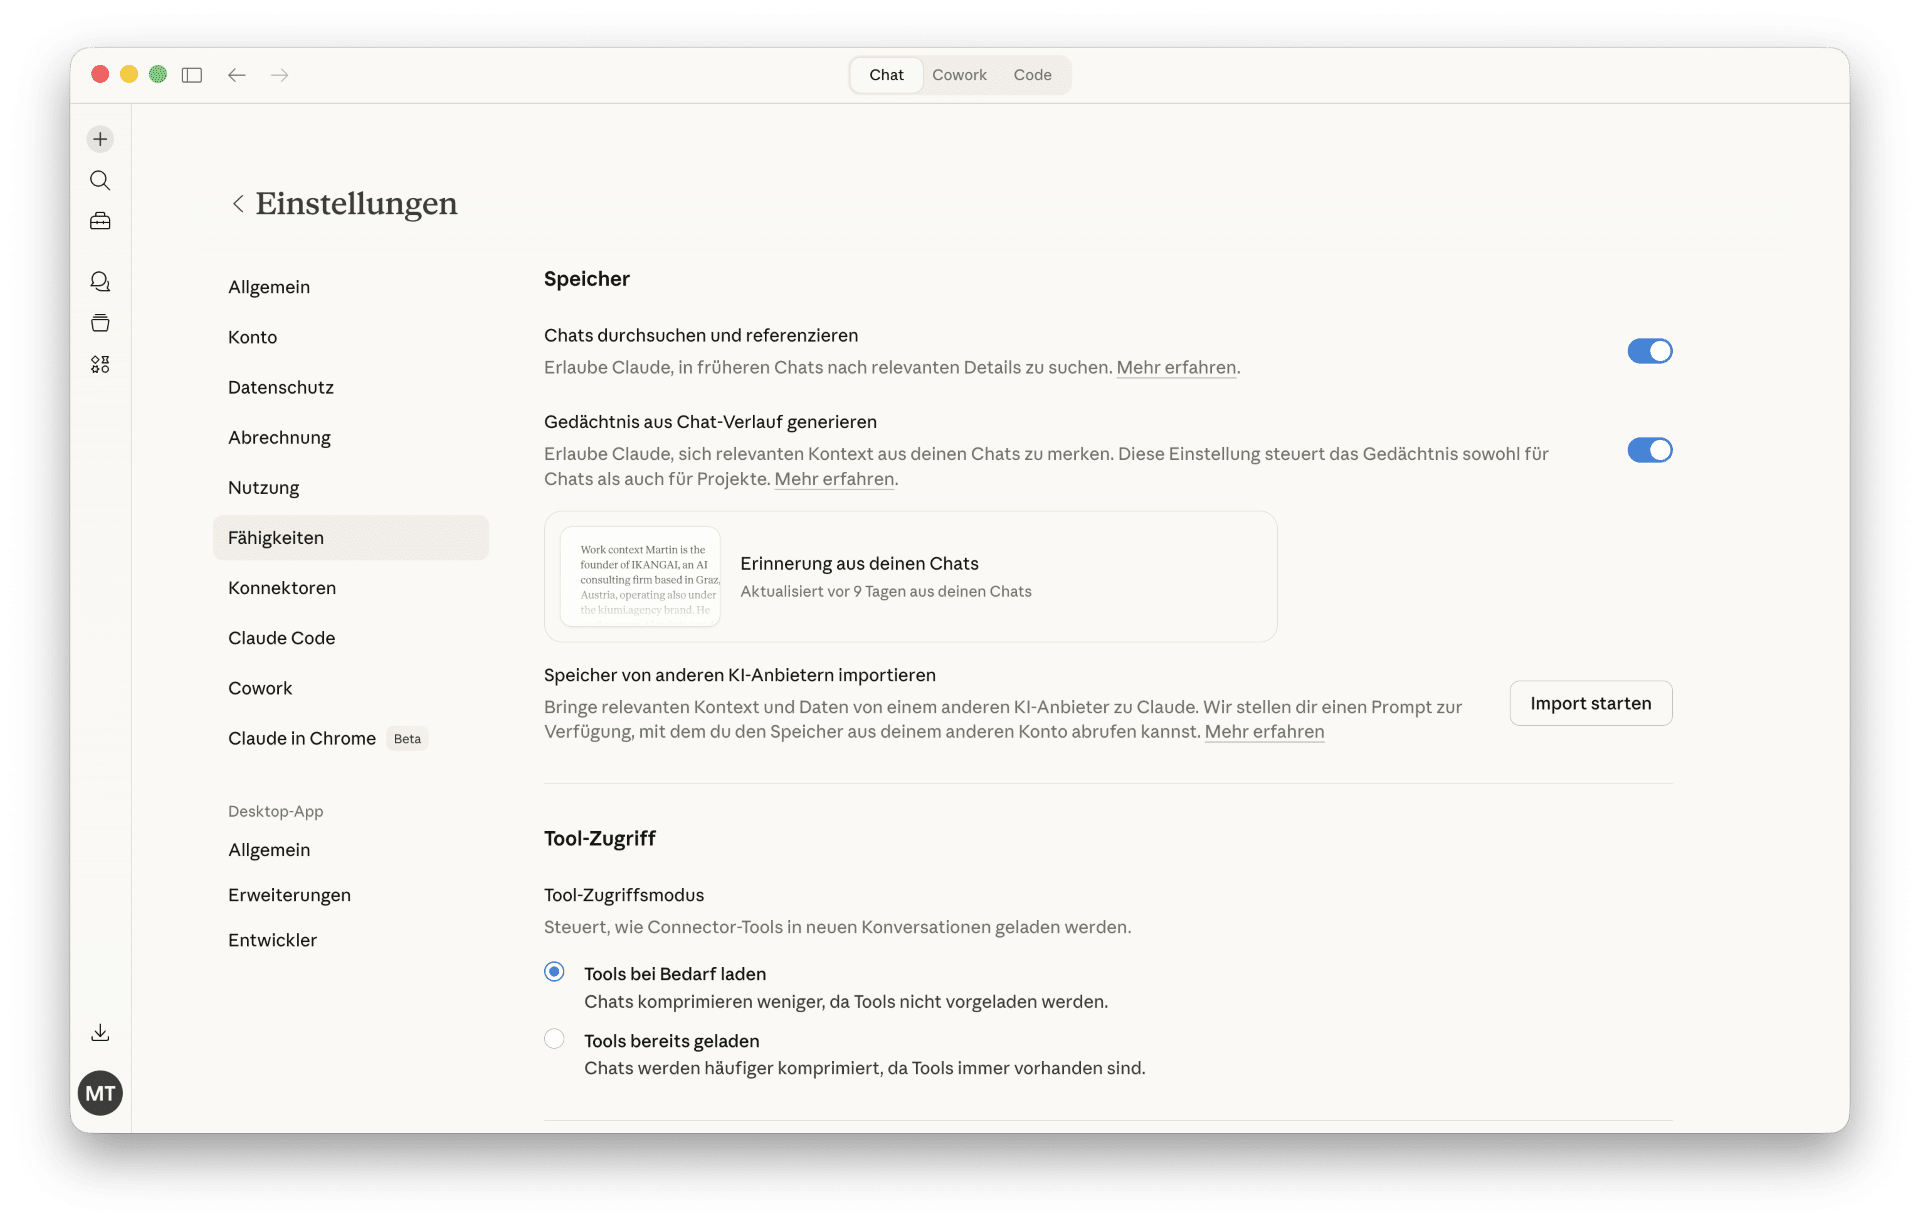
Task: Select Tools bereits geladen radio option
Action: tap(554, 1039)
